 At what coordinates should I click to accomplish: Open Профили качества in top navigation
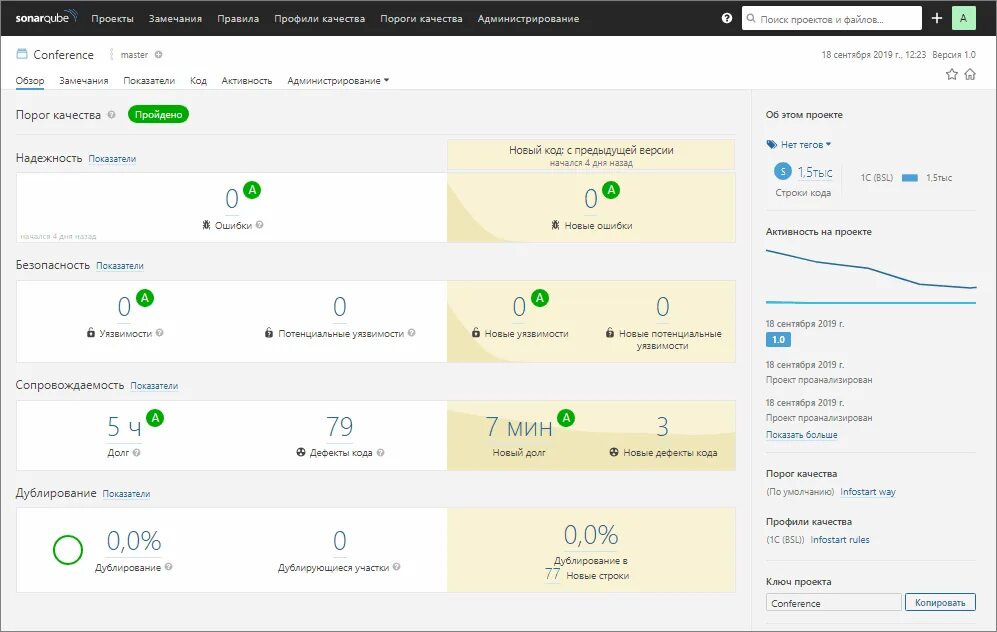coord(320,19)
